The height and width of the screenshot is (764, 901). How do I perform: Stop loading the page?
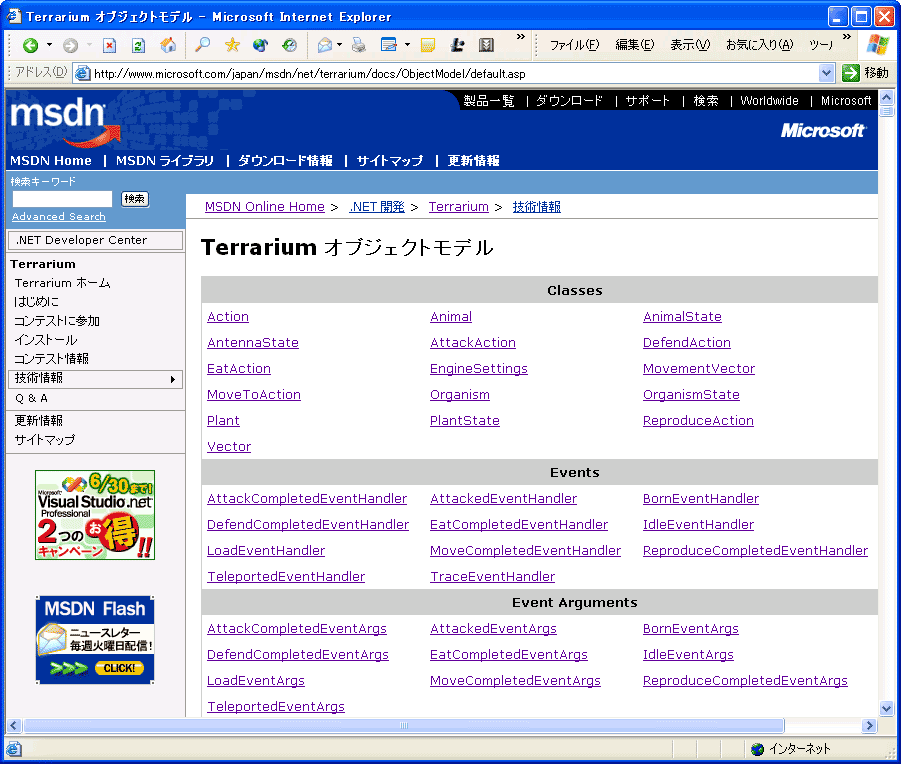coord(109,45)
